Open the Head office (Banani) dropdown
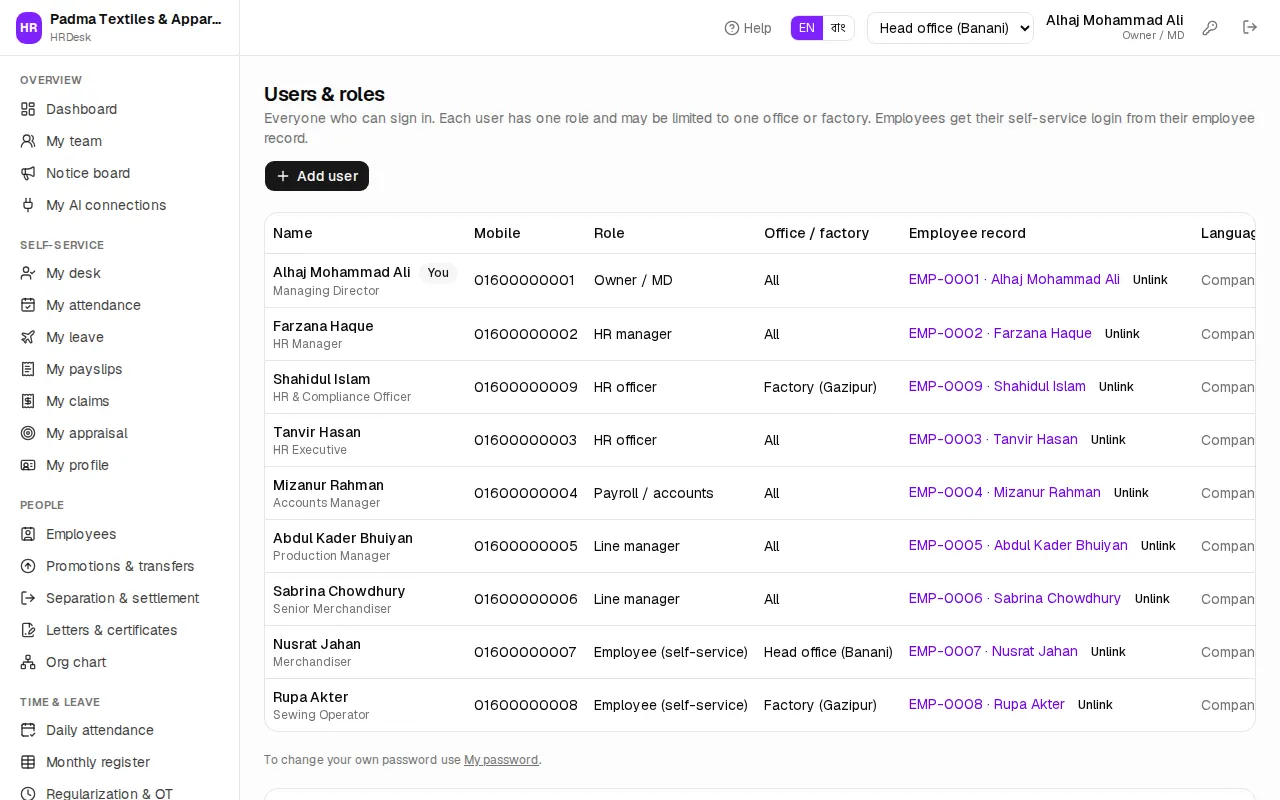The image size is (1280, 800). click(x=950, y=28)
